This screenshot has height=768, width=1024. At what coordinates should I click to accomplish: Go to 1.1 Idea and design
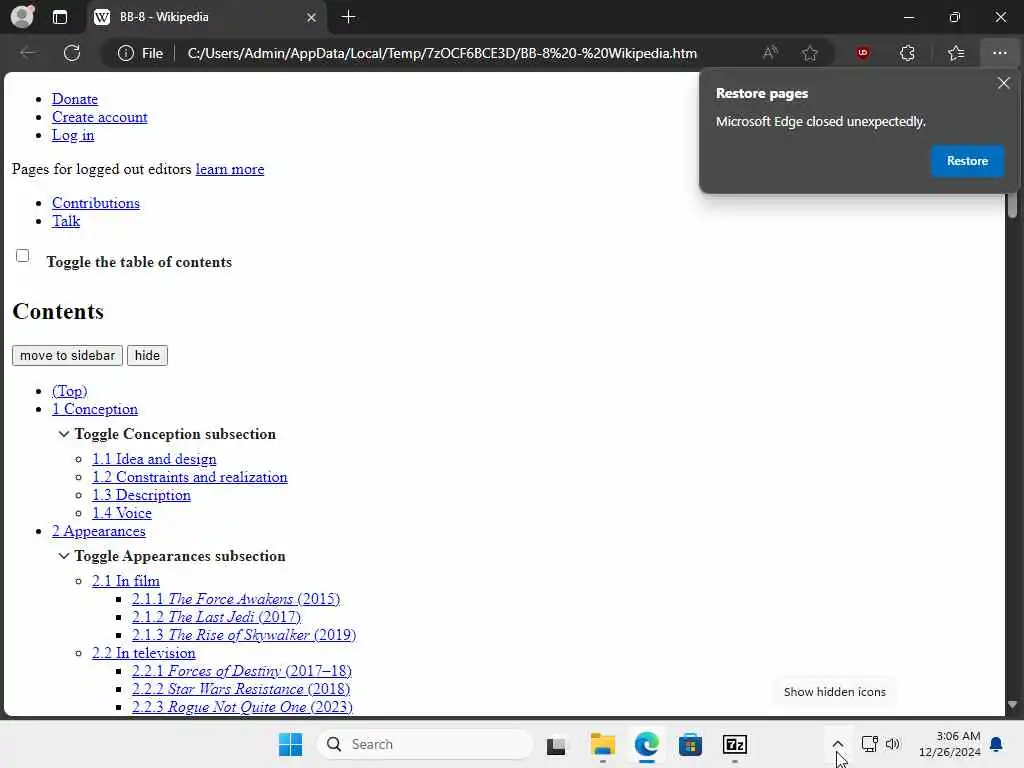(x=154, y=459)
